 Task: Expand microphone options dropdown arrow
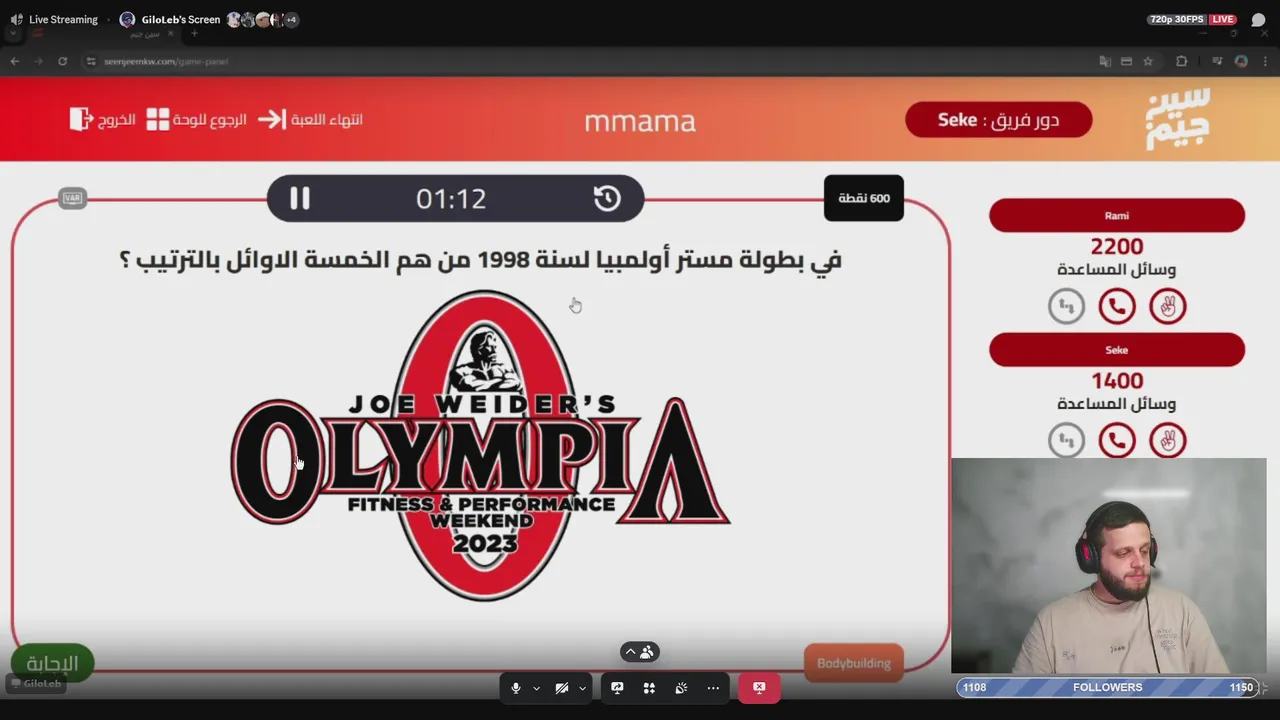537,688
